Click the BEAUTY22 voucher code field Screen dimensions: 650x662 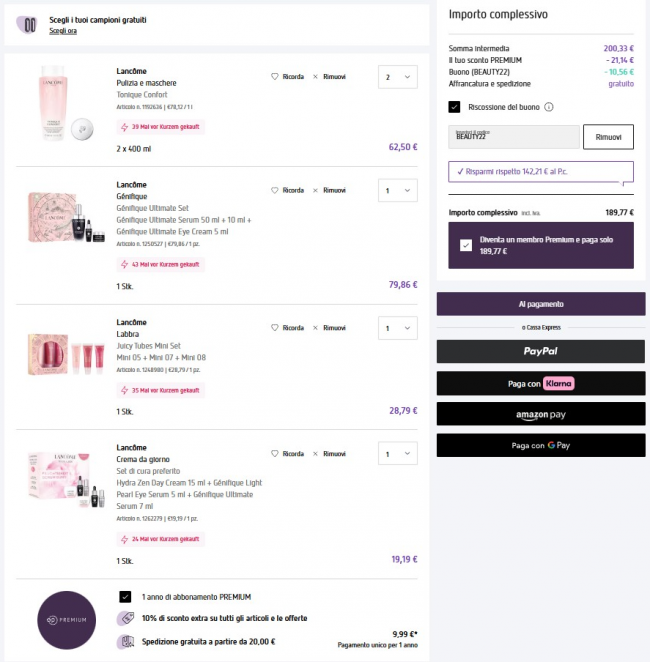[514, 137]
